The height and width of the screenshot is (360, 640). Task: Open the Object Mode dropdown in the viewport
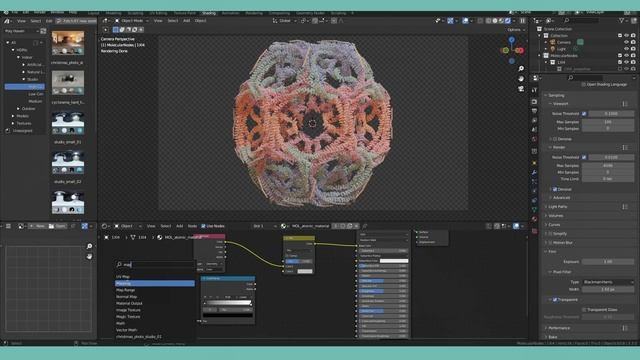click(132, 20)
